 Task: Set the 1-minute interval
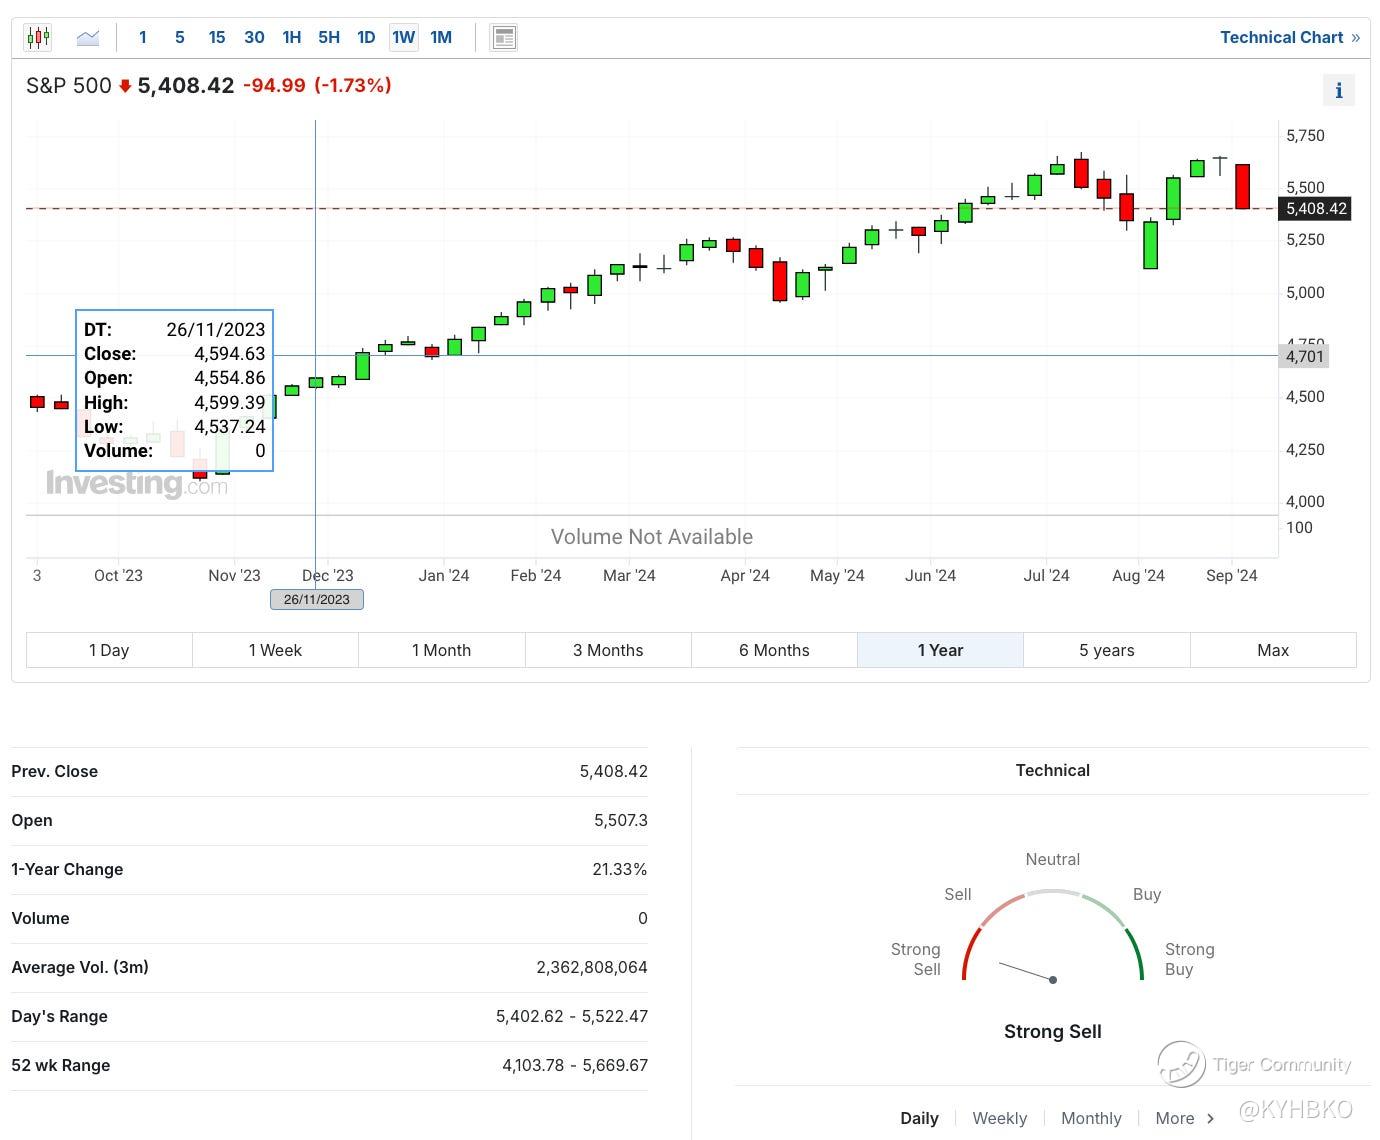143,38
